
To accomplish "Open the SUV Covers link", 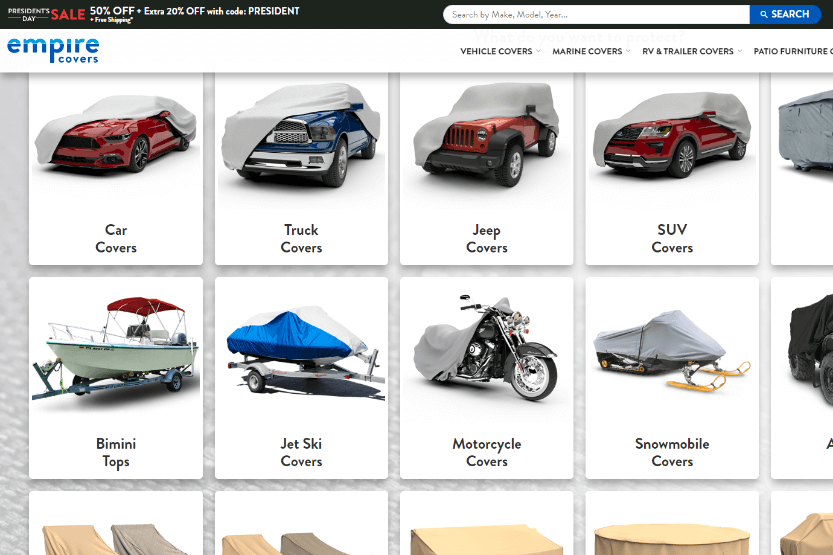I will click(672, 238).
